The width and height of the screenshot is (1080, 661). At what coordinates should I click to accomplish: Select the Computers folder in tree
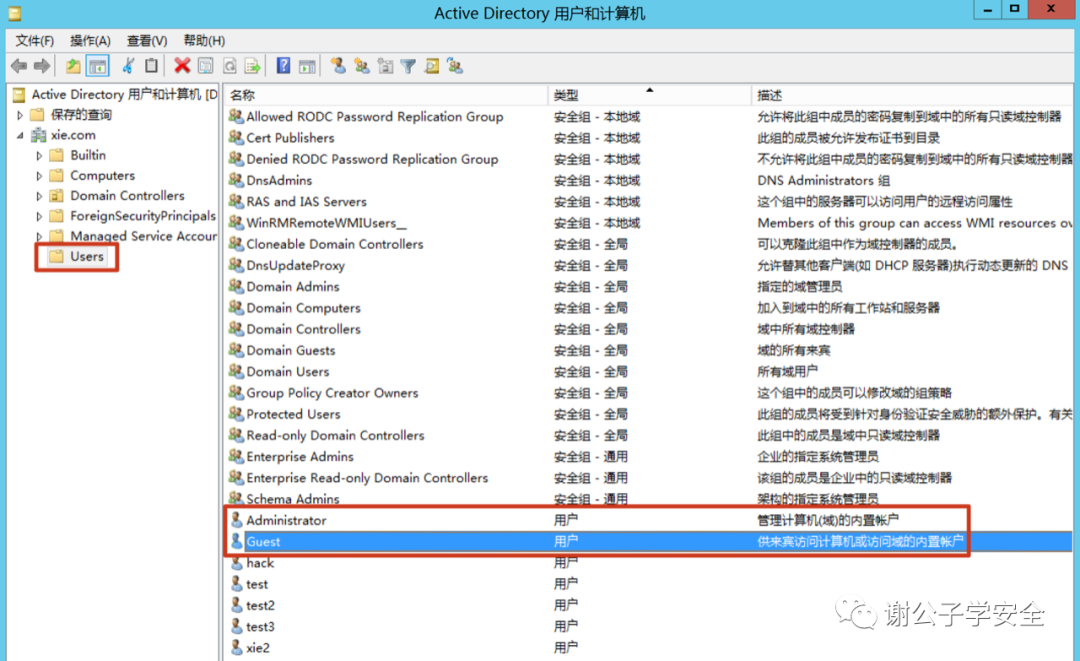(103, 176)
